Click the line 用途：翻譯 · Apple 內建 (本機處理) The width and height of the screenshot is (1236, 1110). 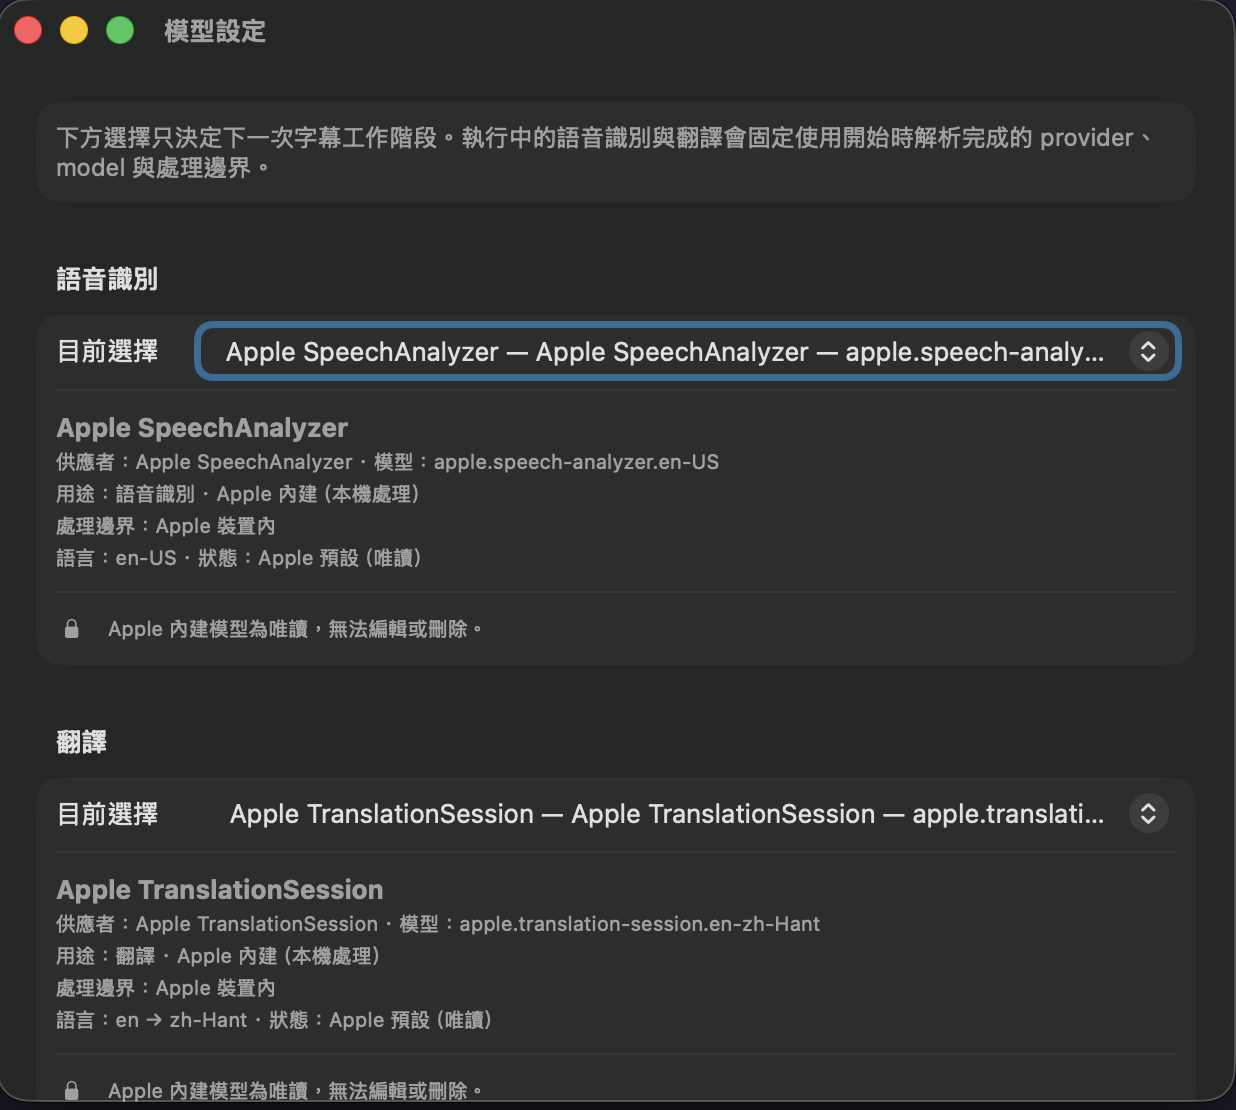218,956
